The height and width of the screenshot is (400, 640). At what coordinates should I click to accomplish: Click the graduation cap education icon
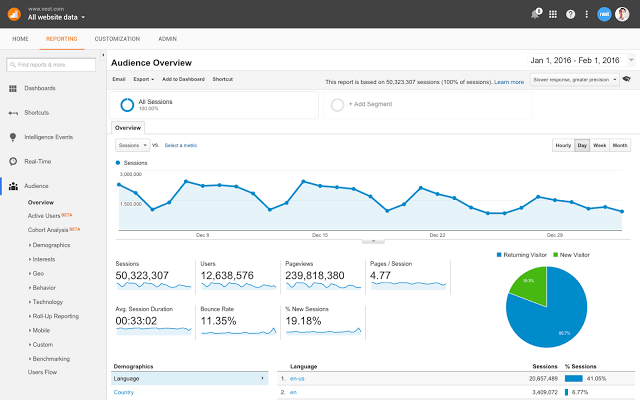tap(626, 78)
